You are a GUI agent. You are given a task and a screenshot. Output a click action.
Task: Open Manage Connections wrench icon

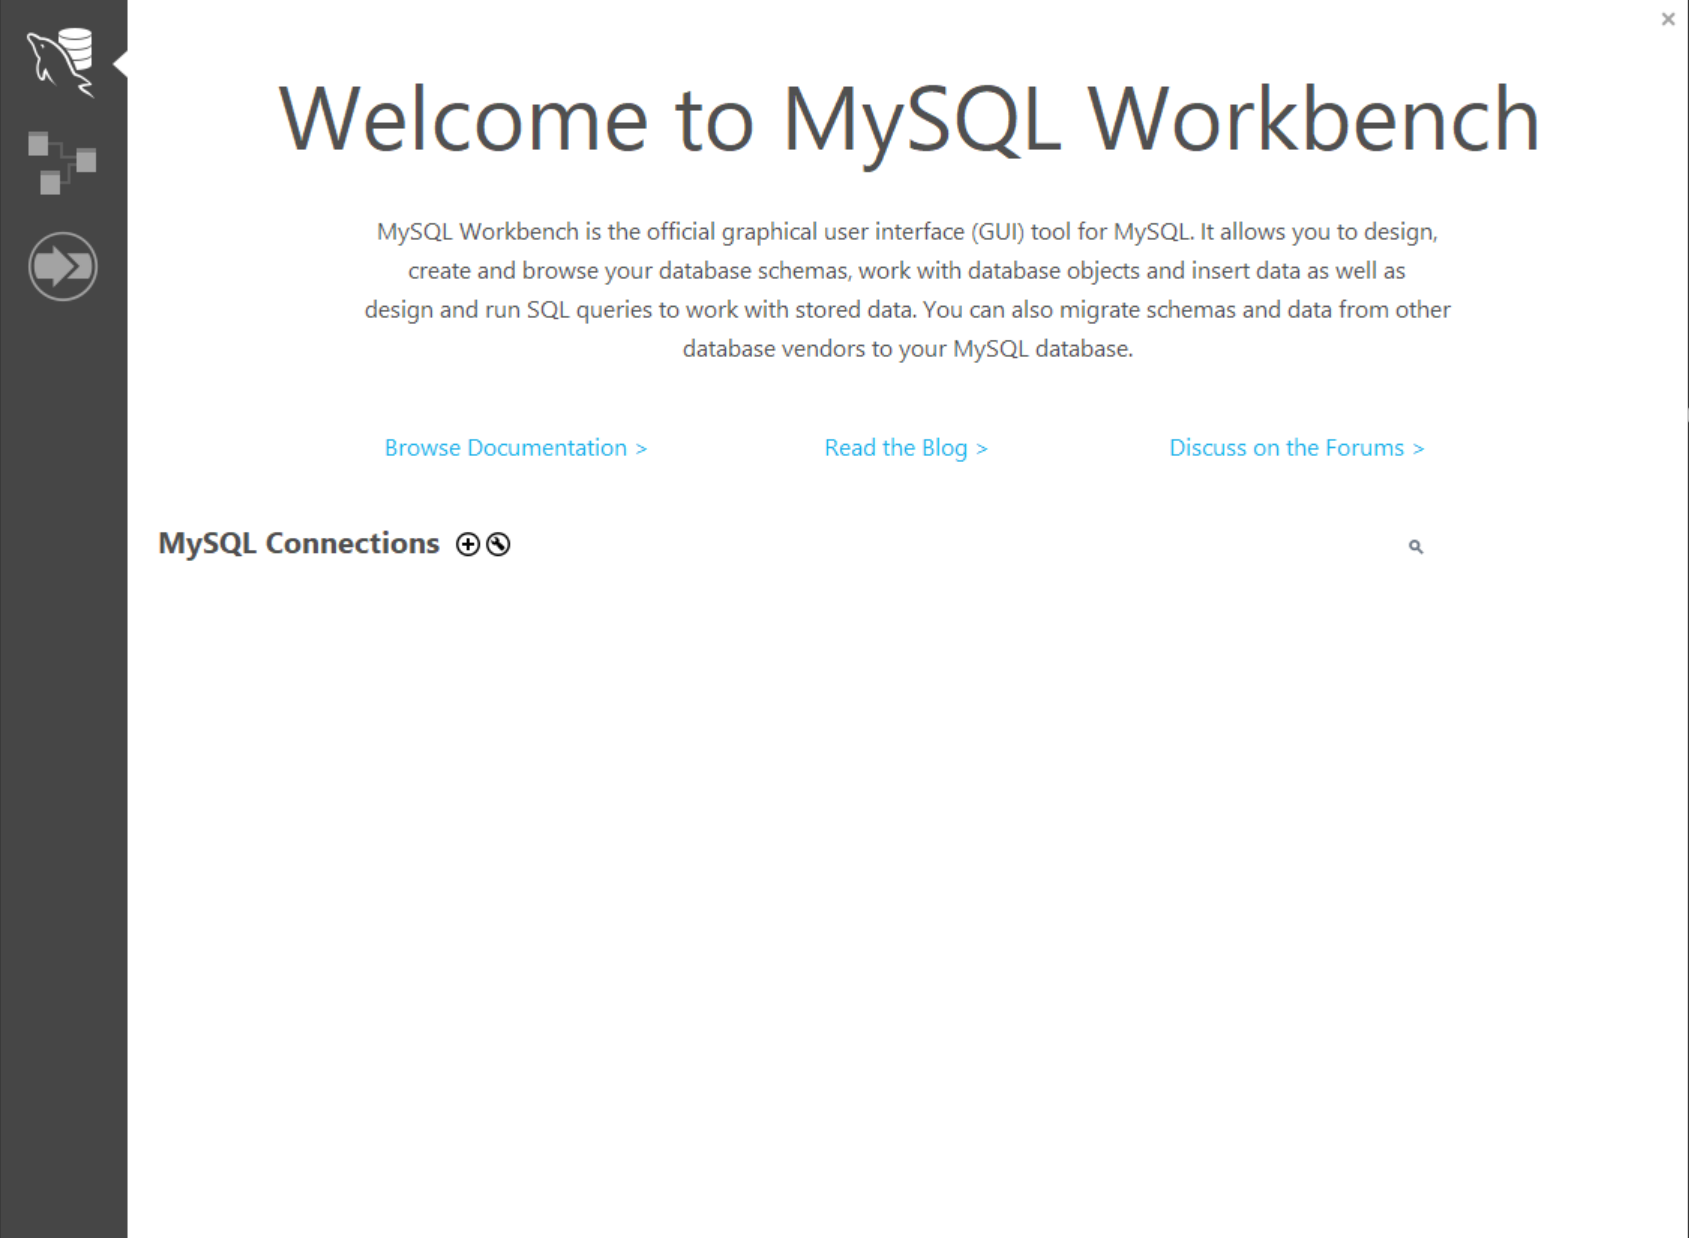(x=498, y=544)
